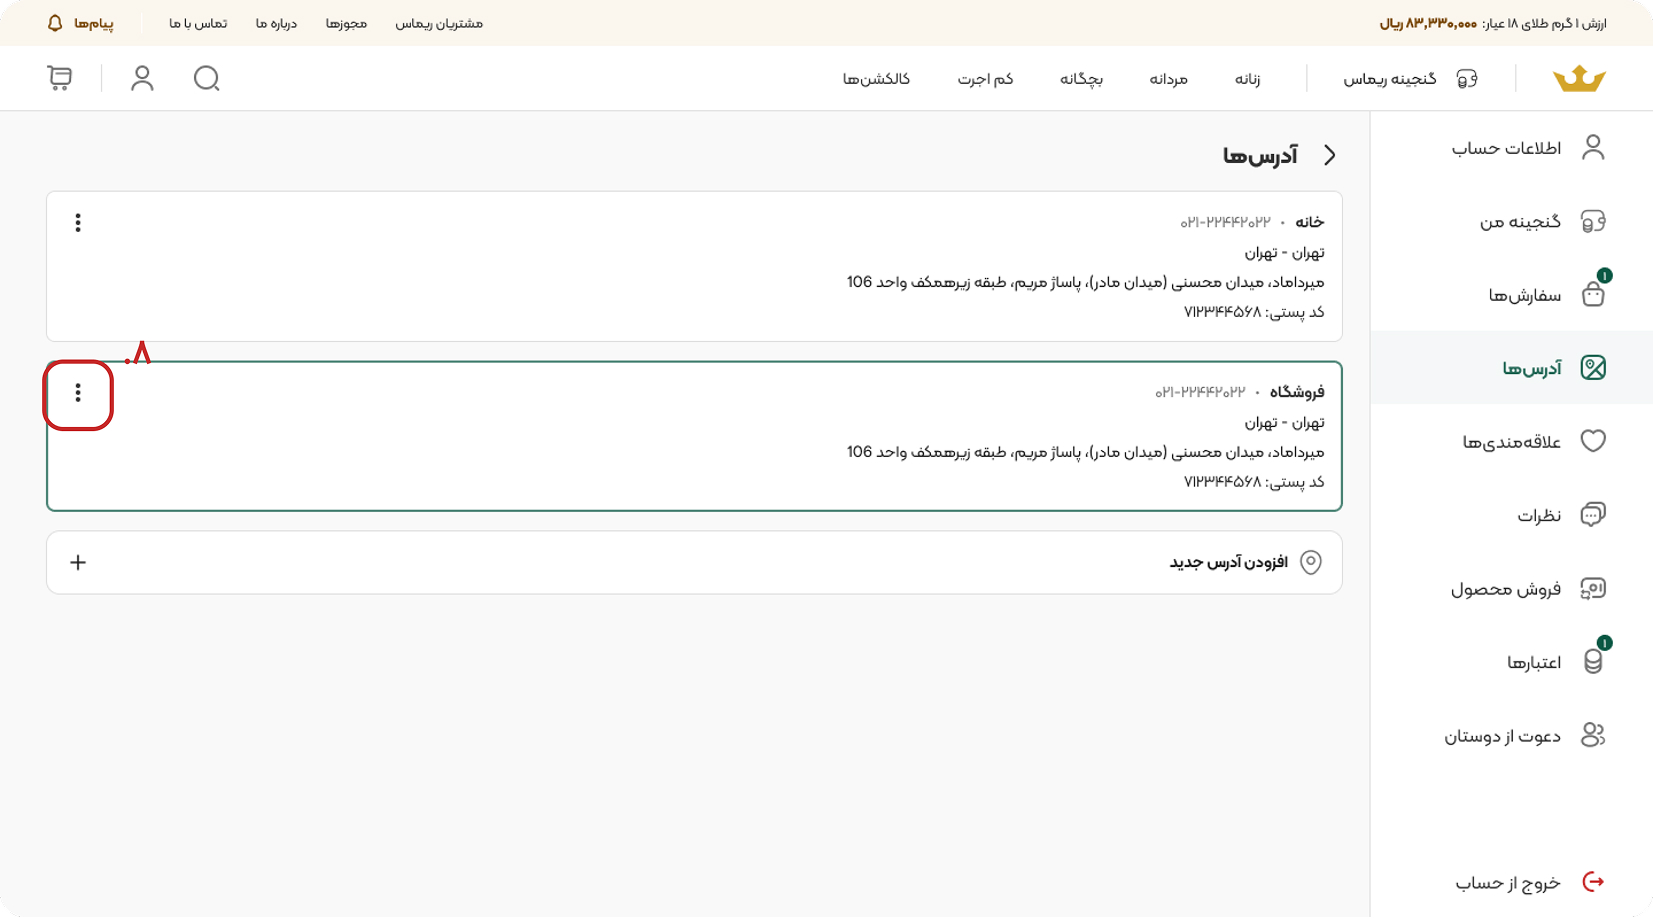This screenshot has width=1653, height=918.
Task: Click the علاقه‌مندی‌ها heart icon
Action: click(x=1593, y=441)
